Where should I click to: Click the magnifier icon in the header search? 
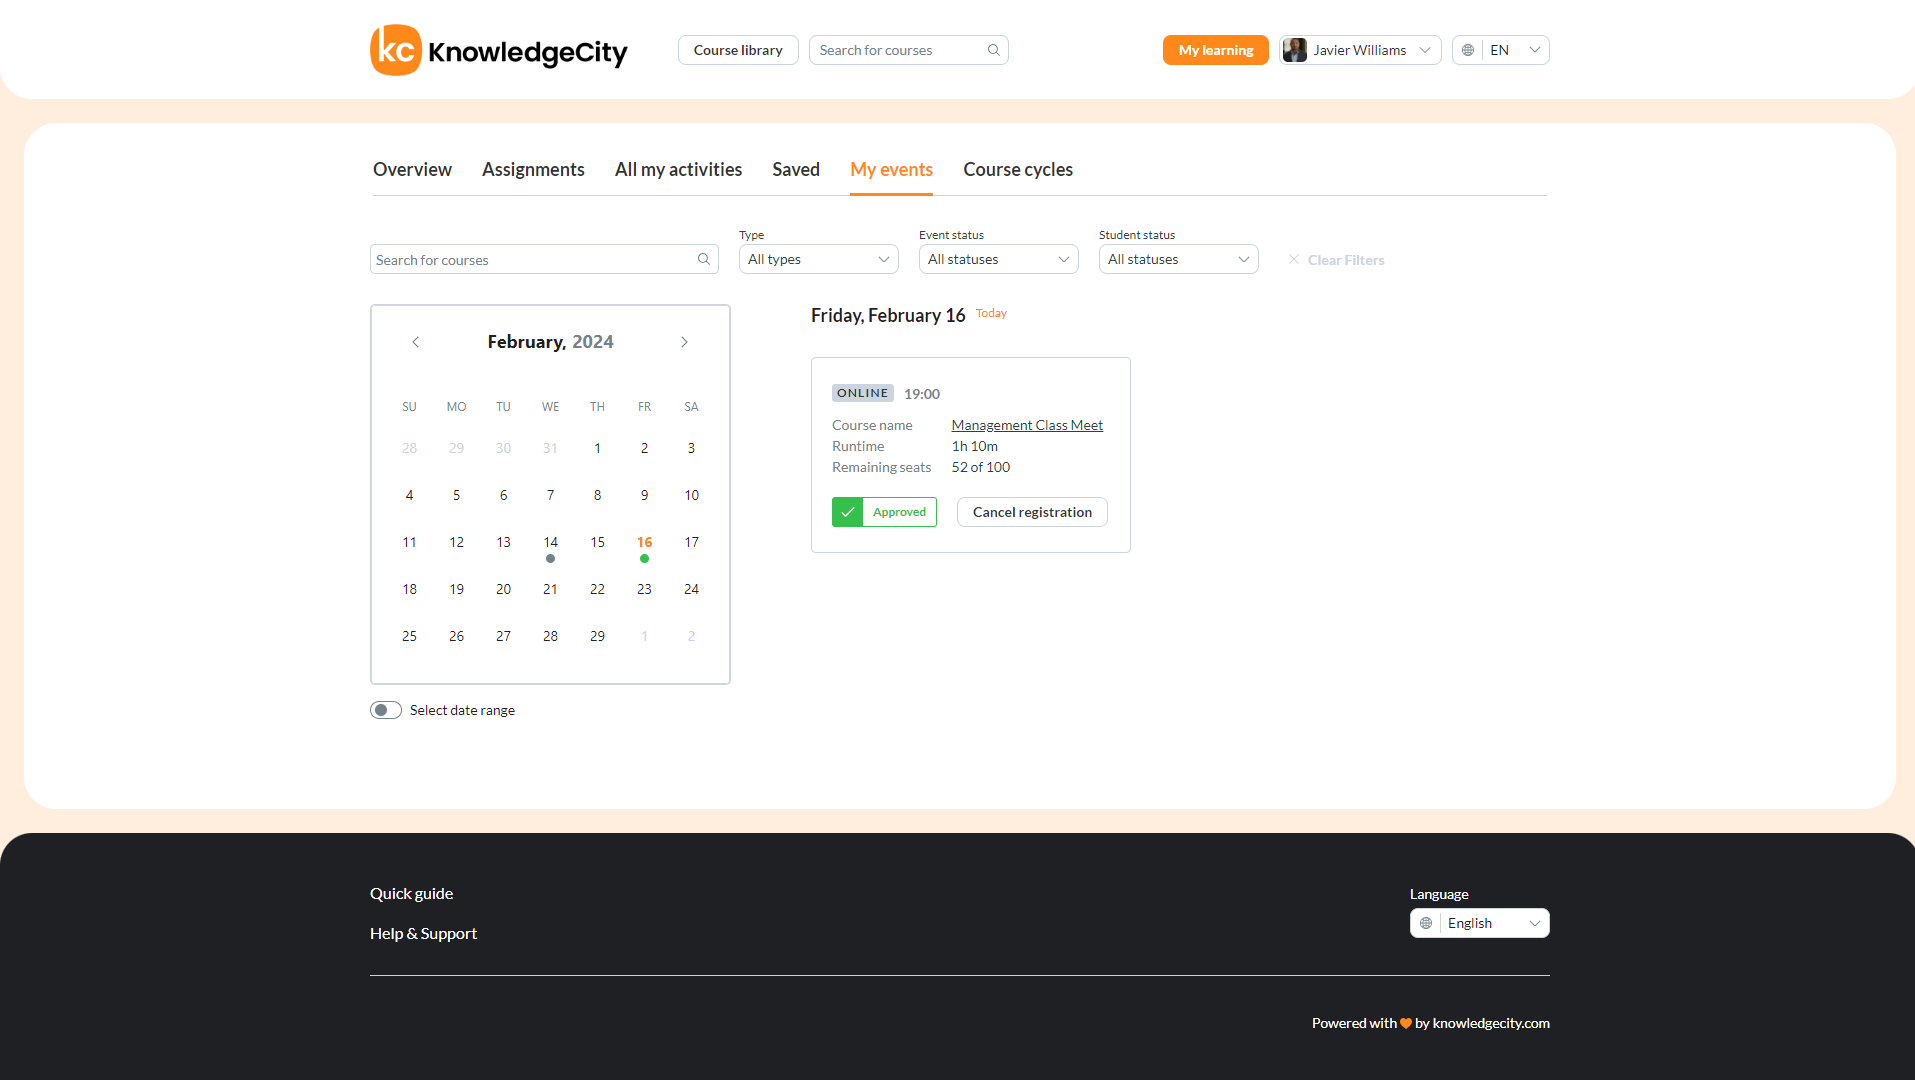[993, 49]
